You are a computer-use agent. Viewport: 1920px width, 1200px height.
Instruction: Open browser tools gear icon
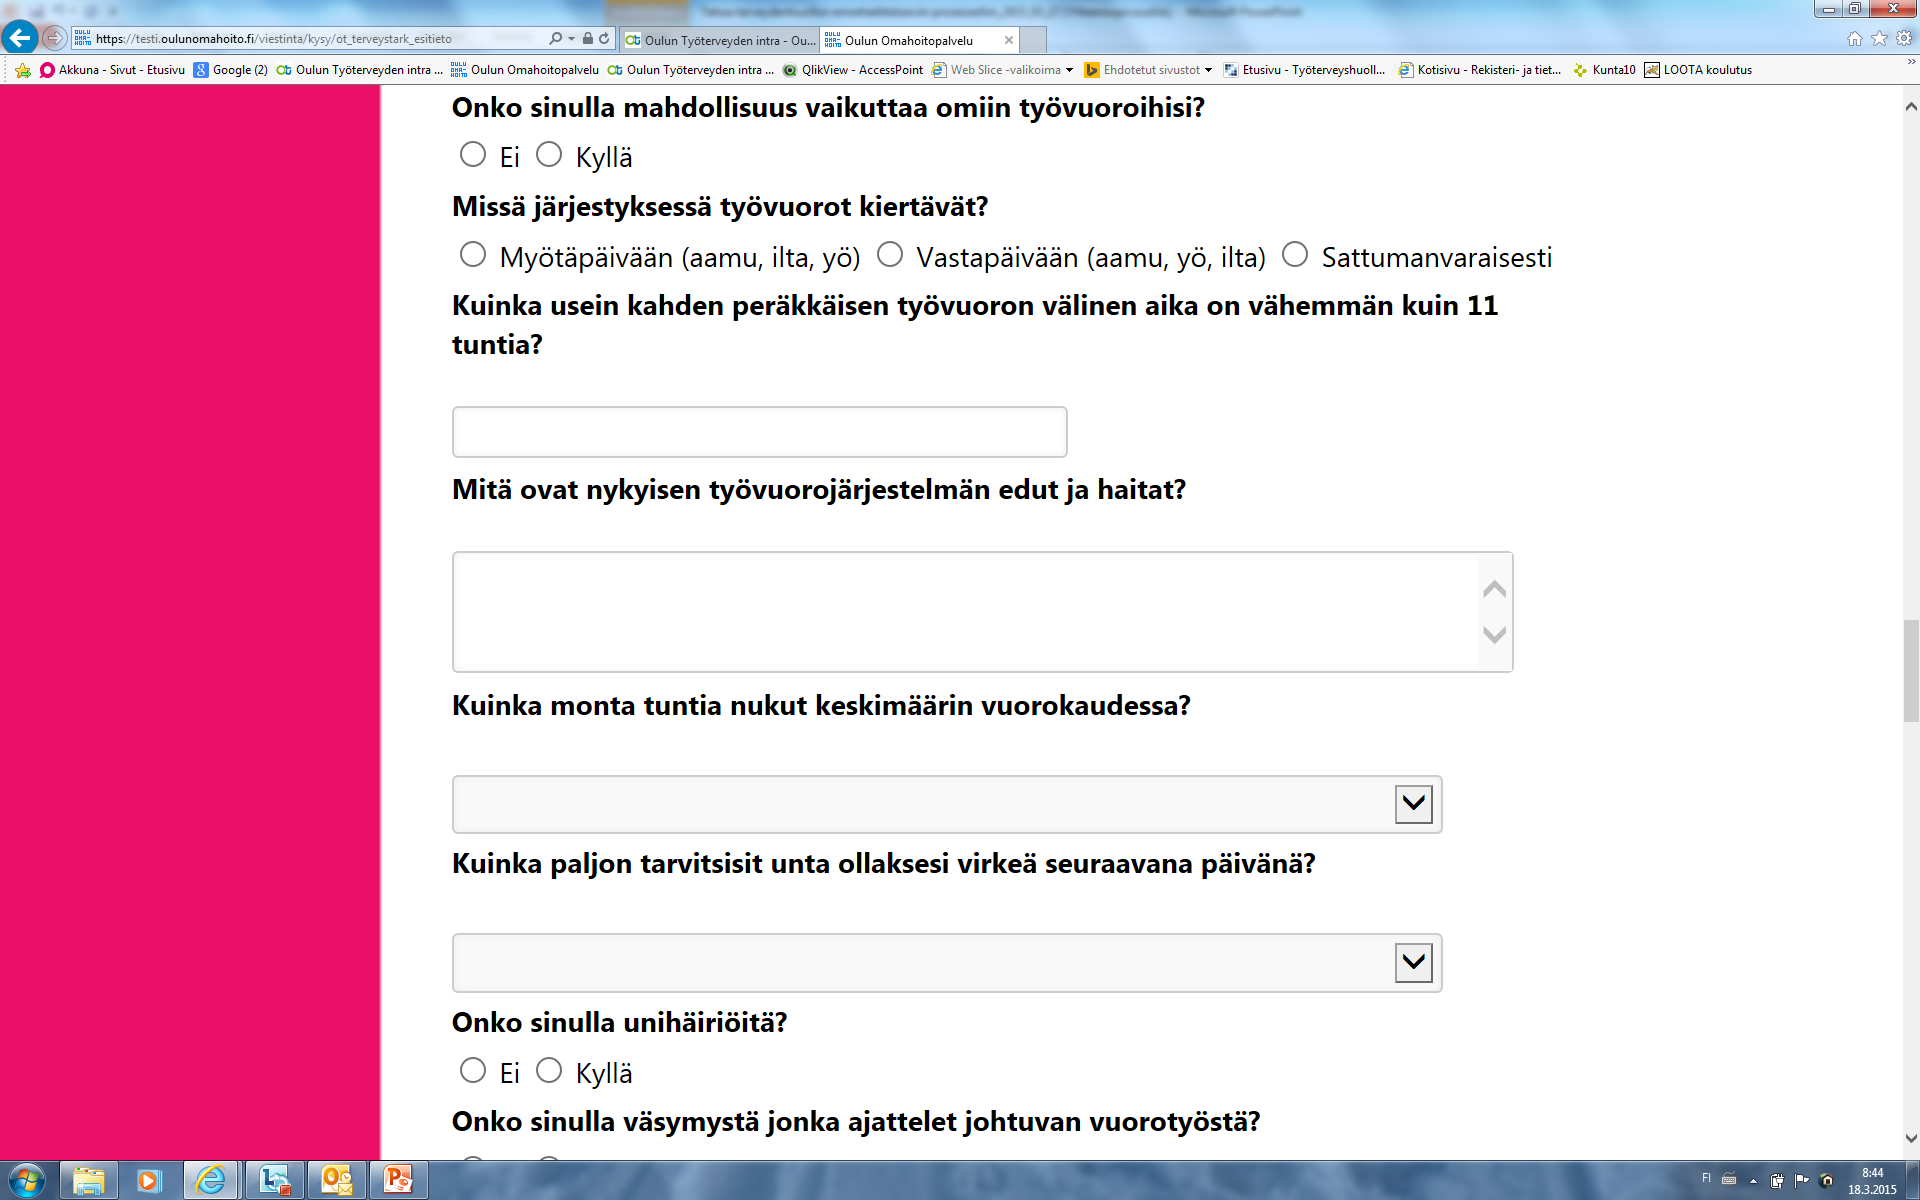coord(1904,39)
